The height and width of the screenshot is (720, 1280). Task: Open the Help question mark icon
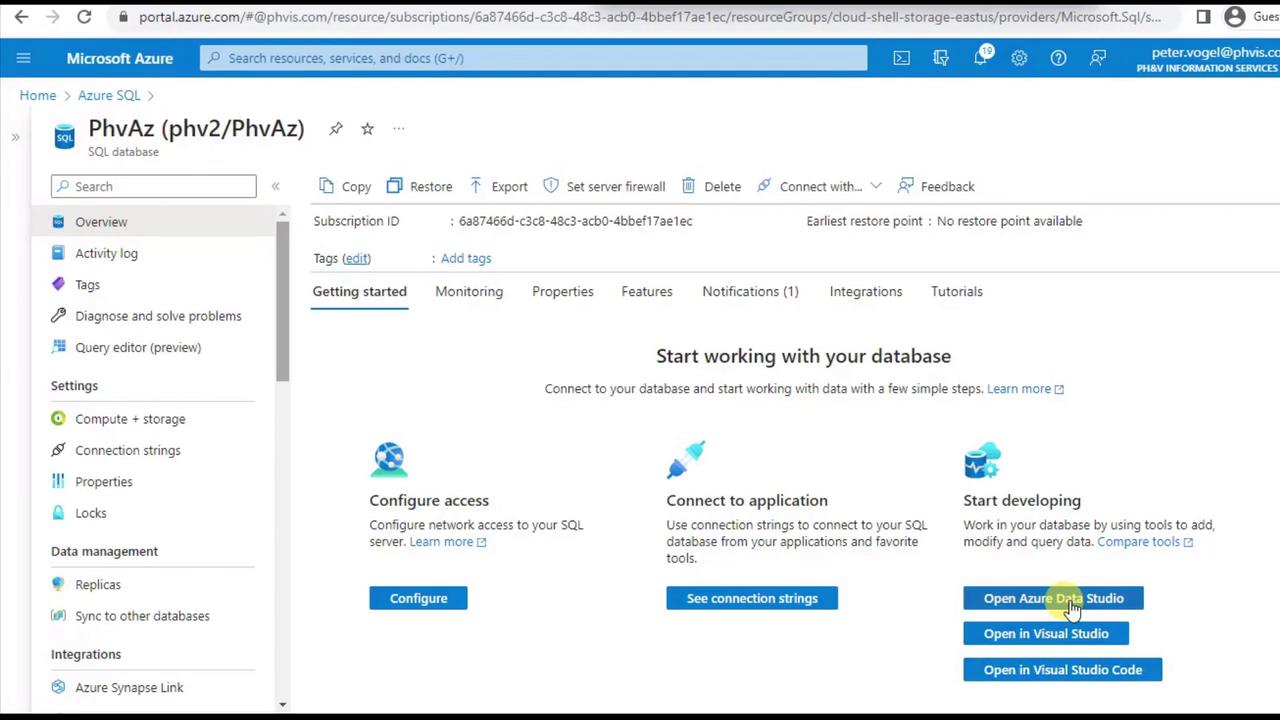[x=1058, y=58]
